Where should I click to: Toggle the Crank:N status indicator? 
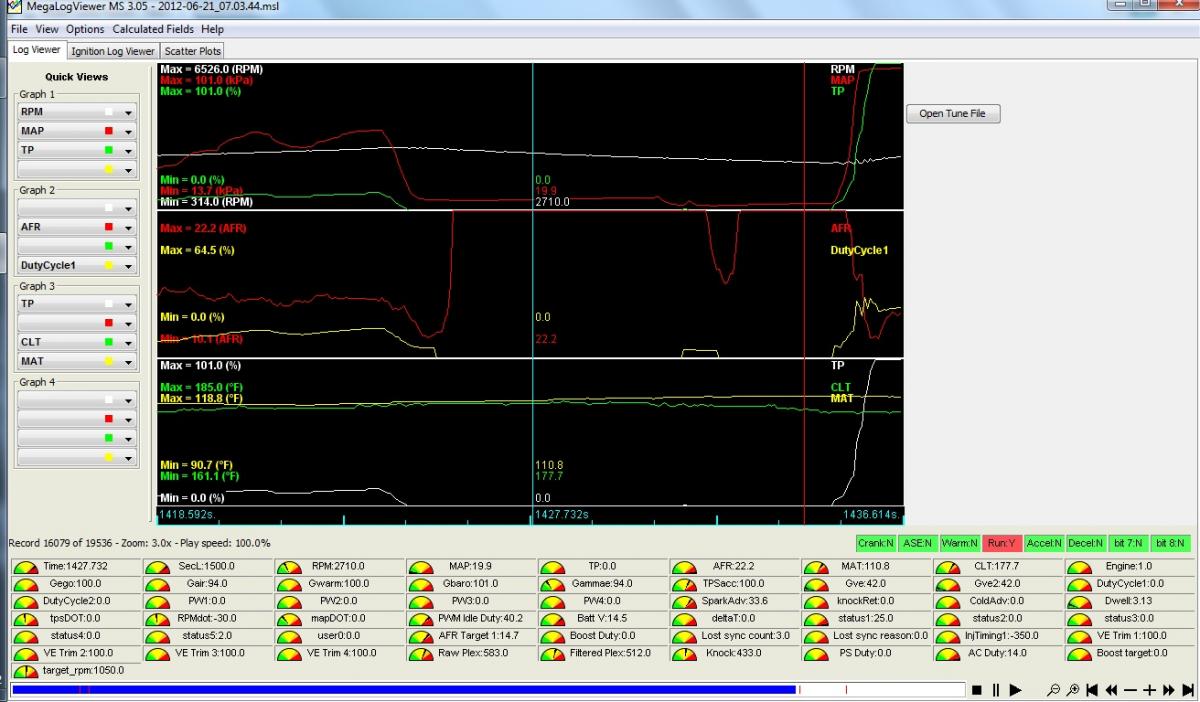[874, 543]
